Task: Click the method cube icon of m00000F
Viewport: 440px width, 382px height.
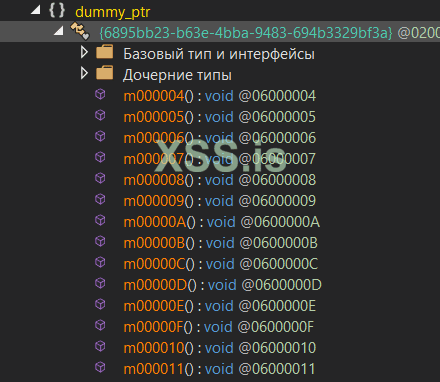Action: click(x=100, y=325)
